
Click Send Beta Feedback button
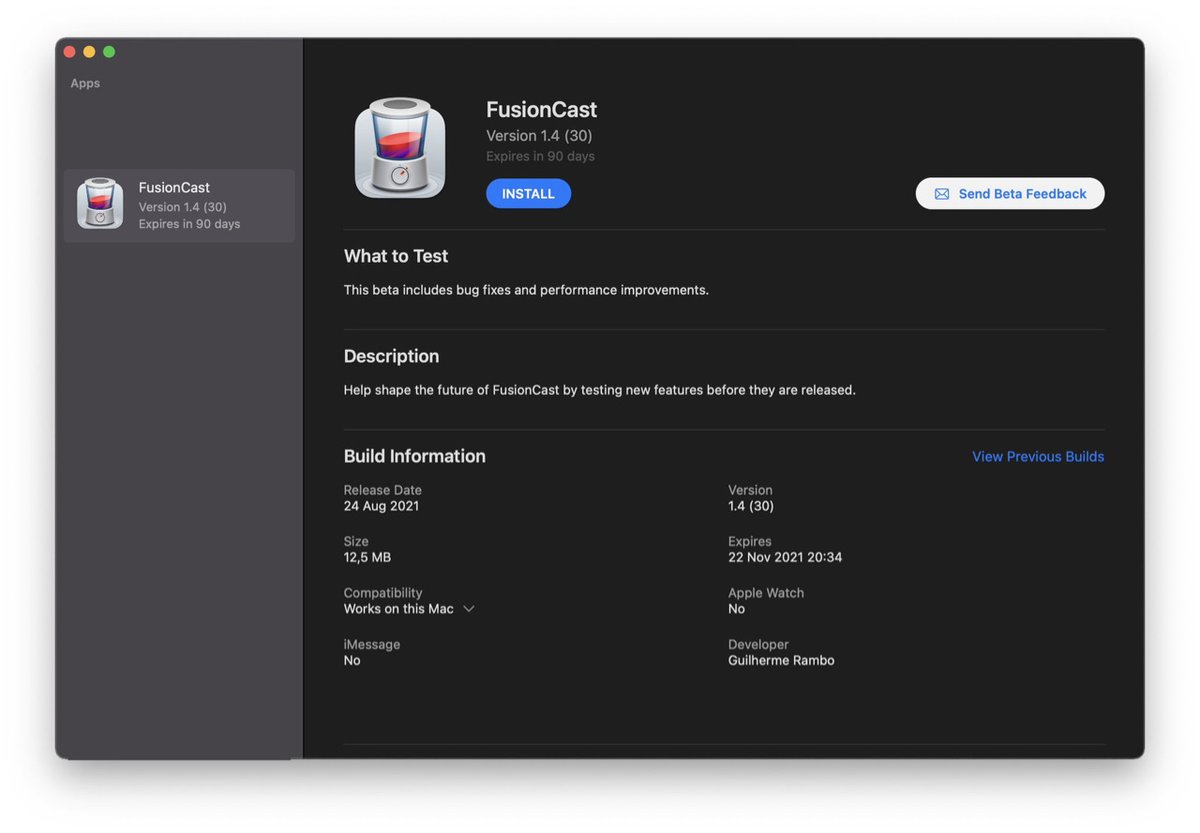1010,194
